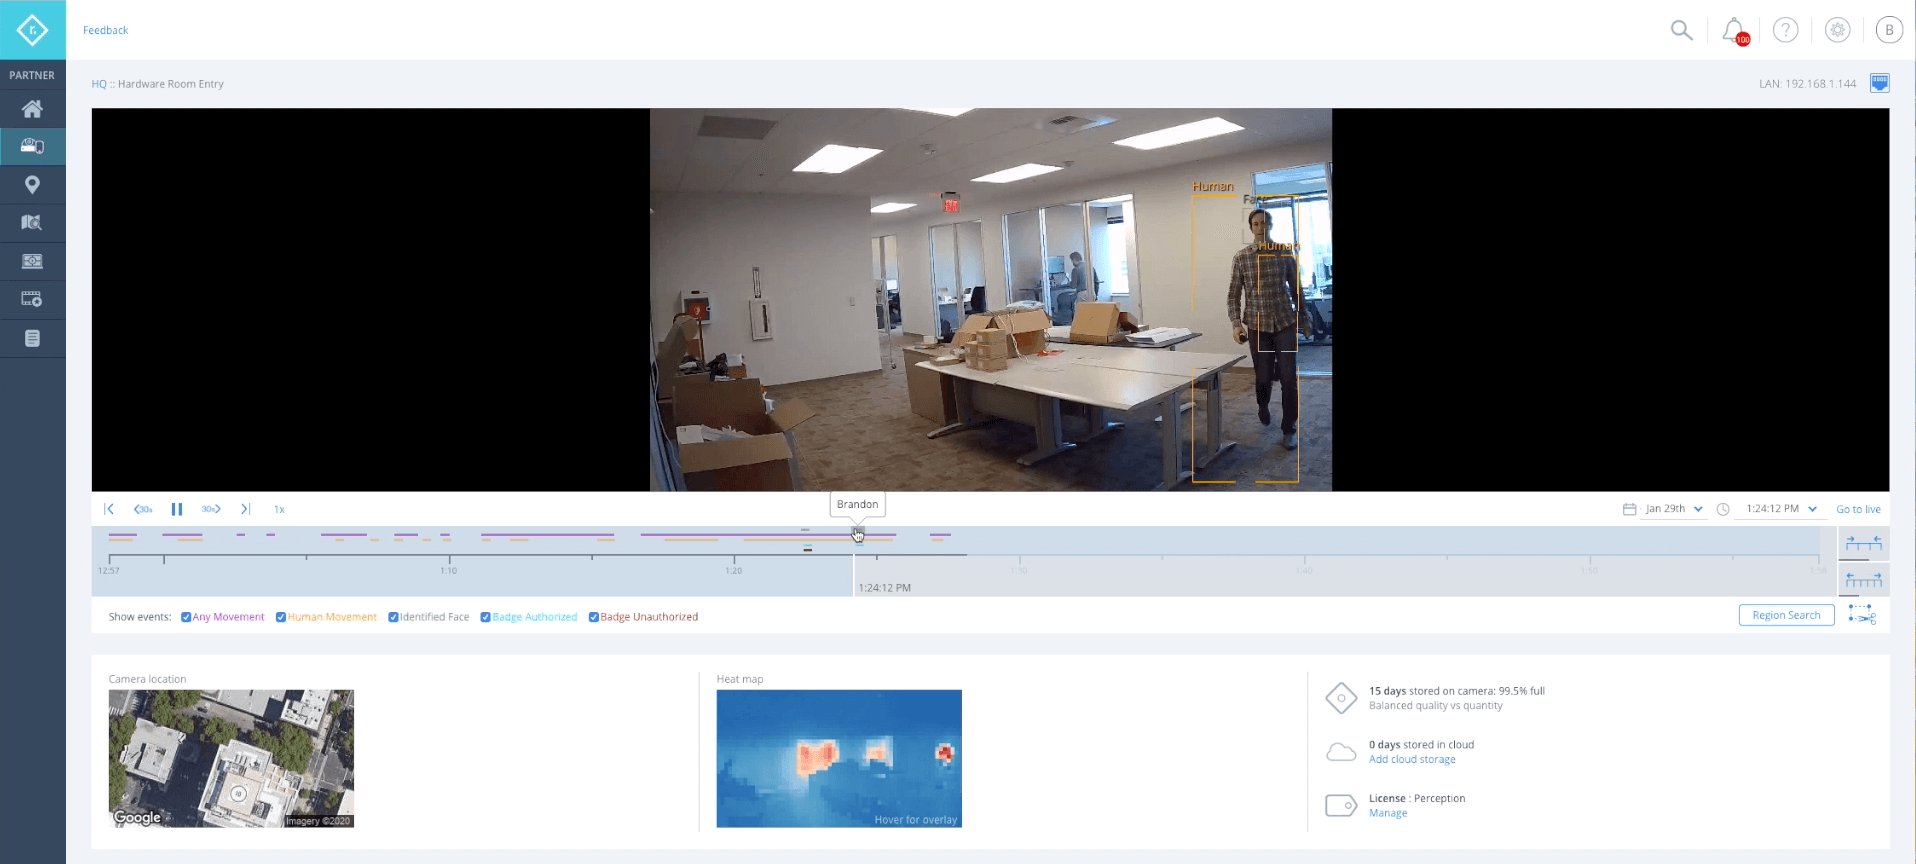
Task: Click the clip scissors tool icon
Action: pos(1862,615)
